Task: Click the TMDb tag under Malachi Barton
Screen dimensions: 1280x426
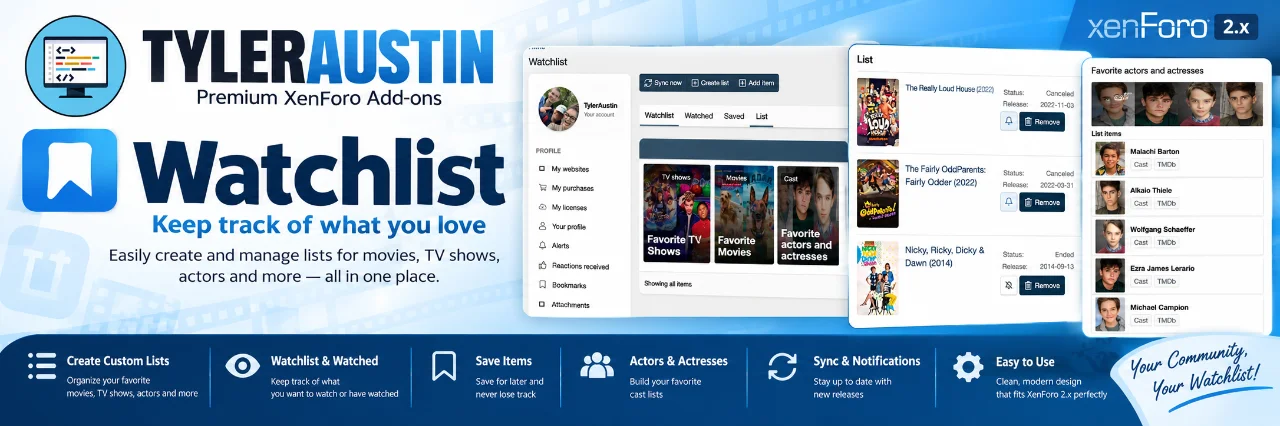Action: point(1167,164)
